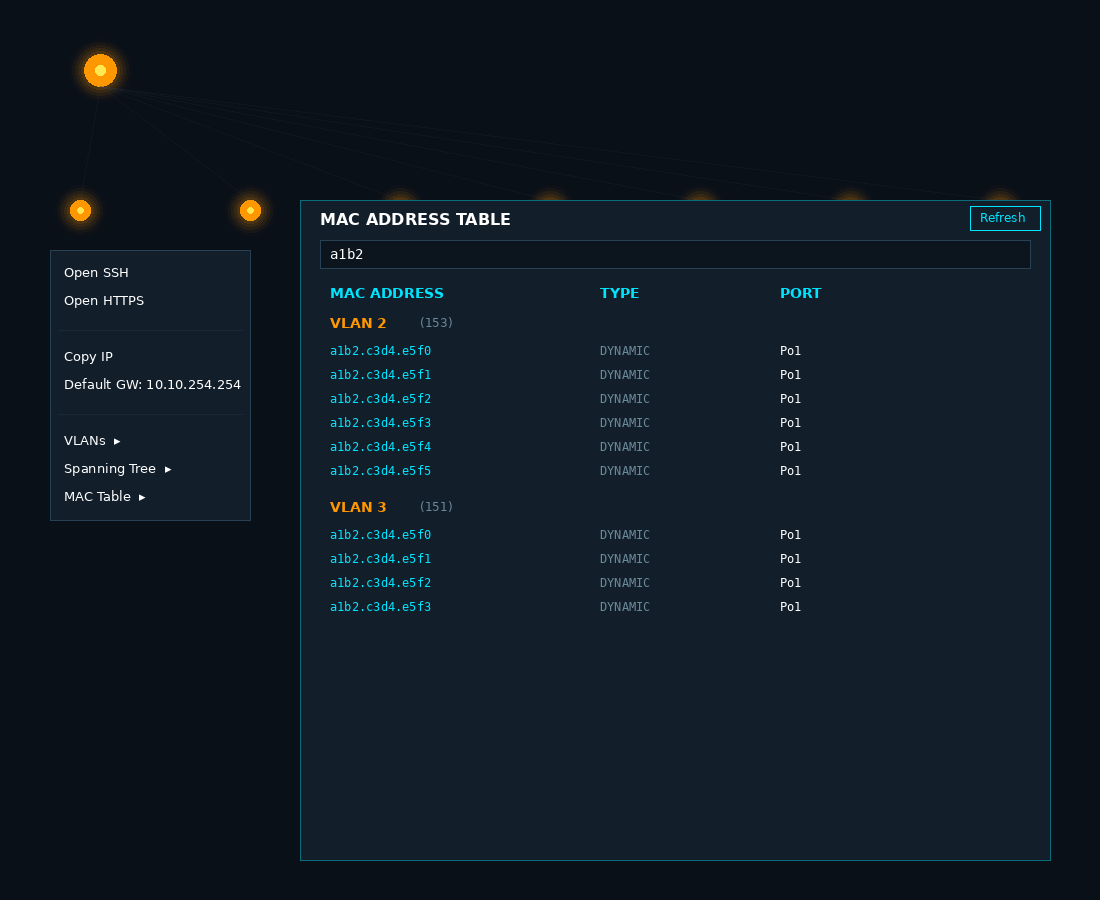Expand the Spanning Tree submenu

point(117,469)
